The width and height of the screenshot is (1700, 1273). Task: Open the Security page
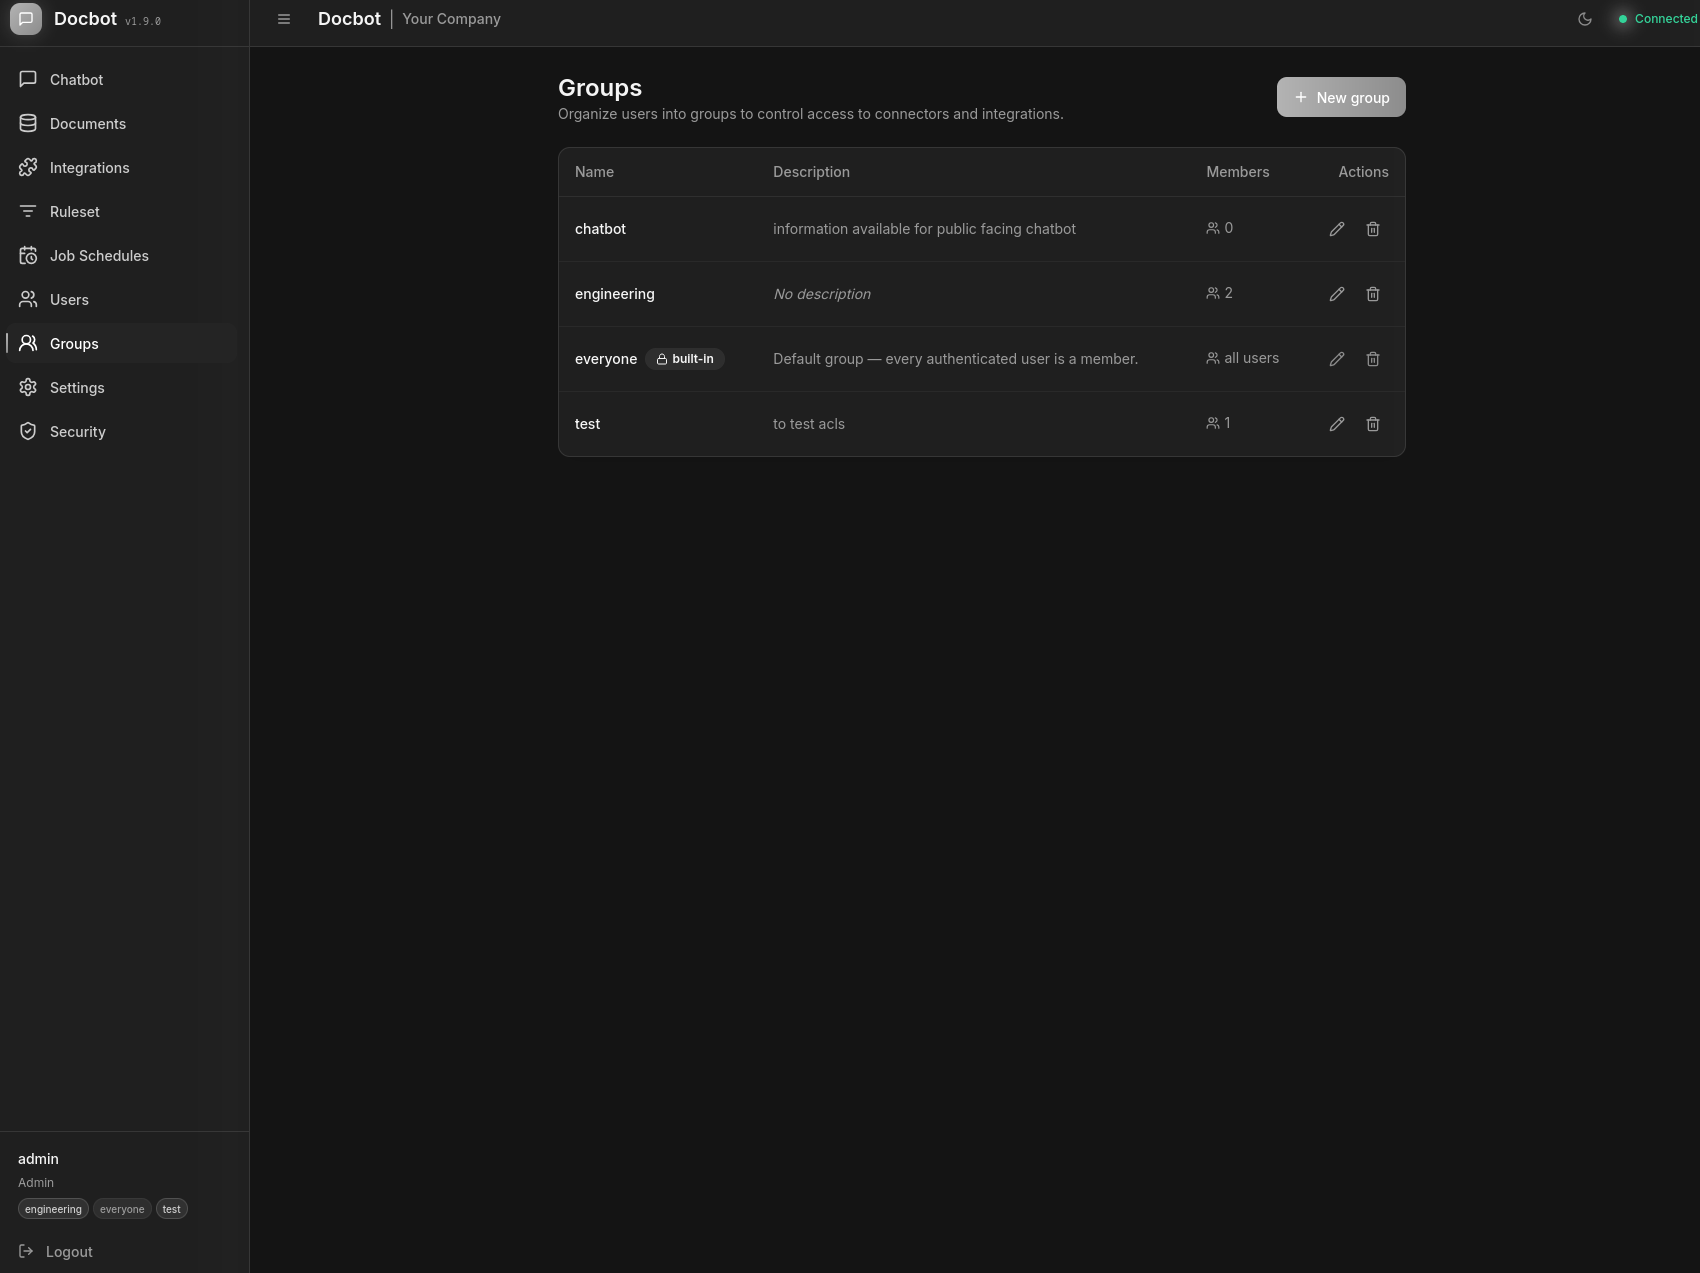click(120, 432)
